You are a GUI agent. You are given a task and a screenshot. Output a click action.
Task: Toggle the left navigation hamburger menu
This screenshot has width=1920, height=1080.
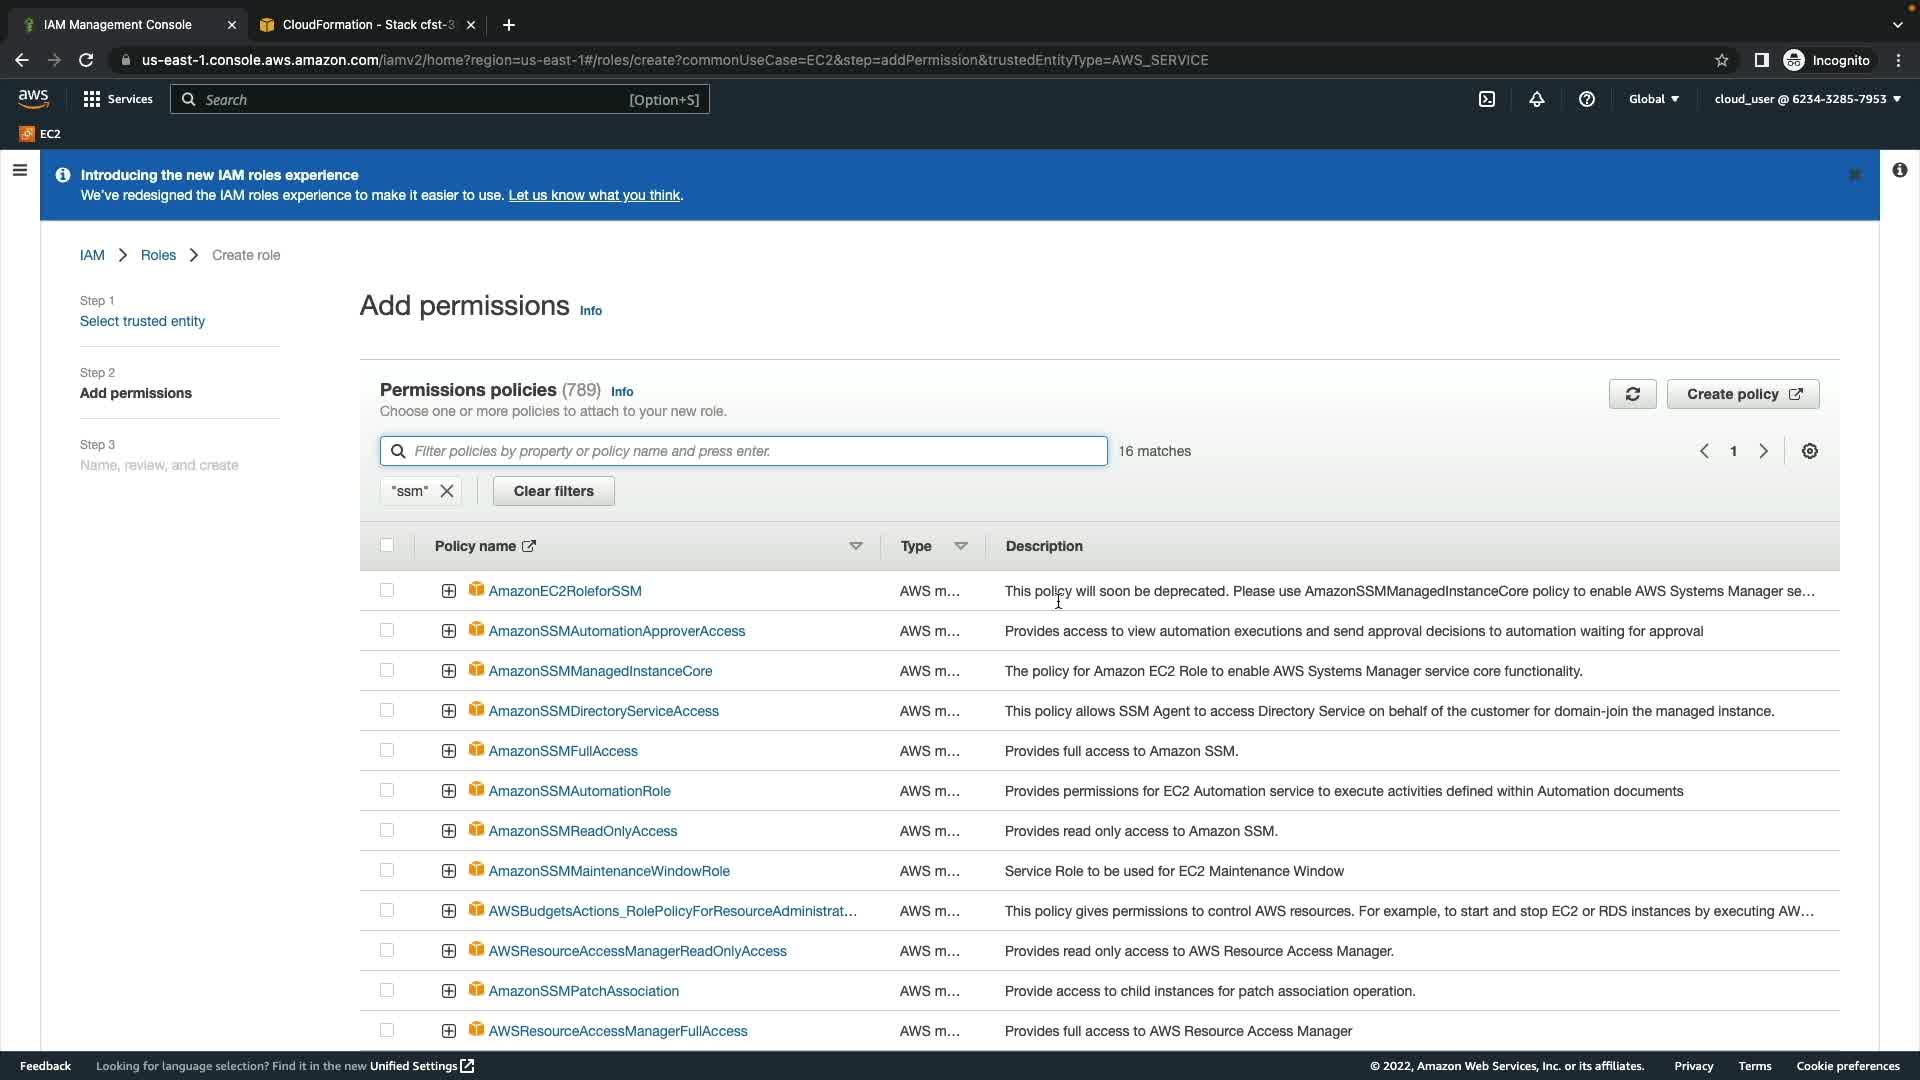(x=19, y=170)
